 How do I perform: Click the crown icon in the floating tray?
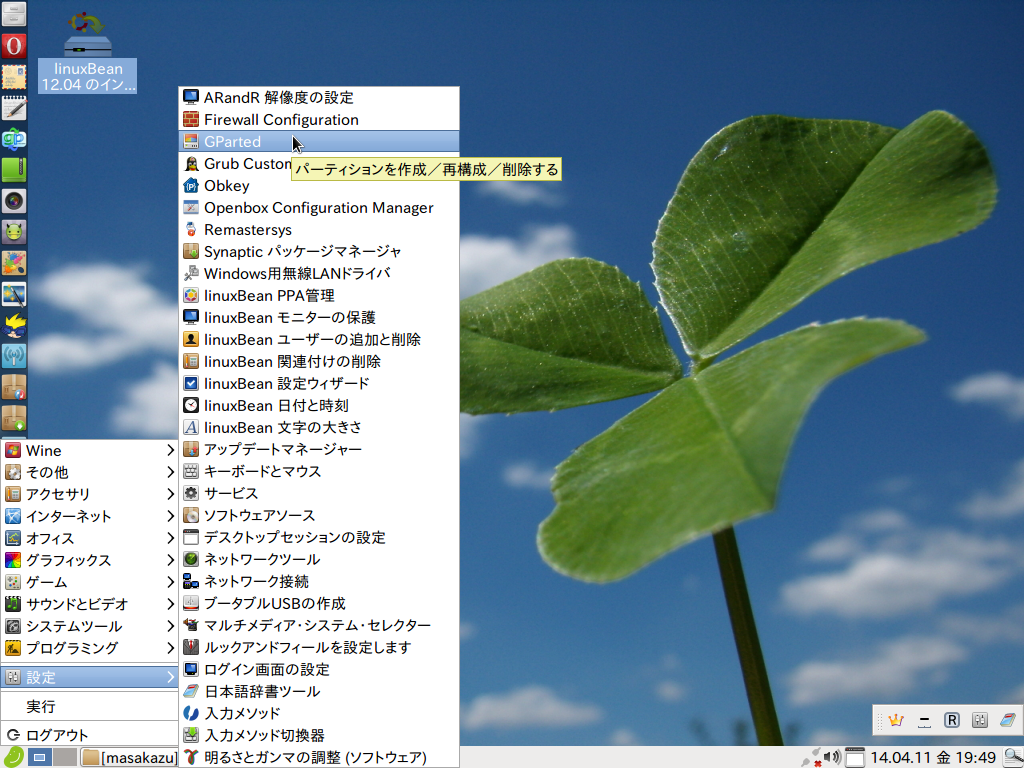(x=895, y=720)
